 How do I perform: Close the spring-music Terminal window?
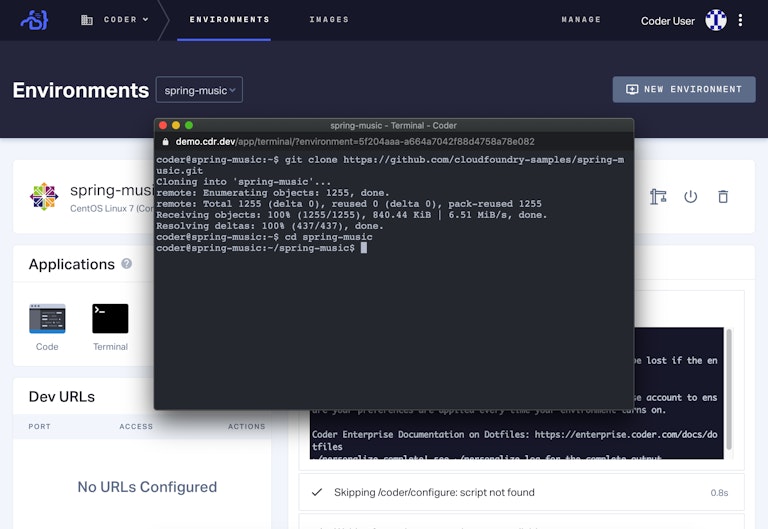[163, 125]
